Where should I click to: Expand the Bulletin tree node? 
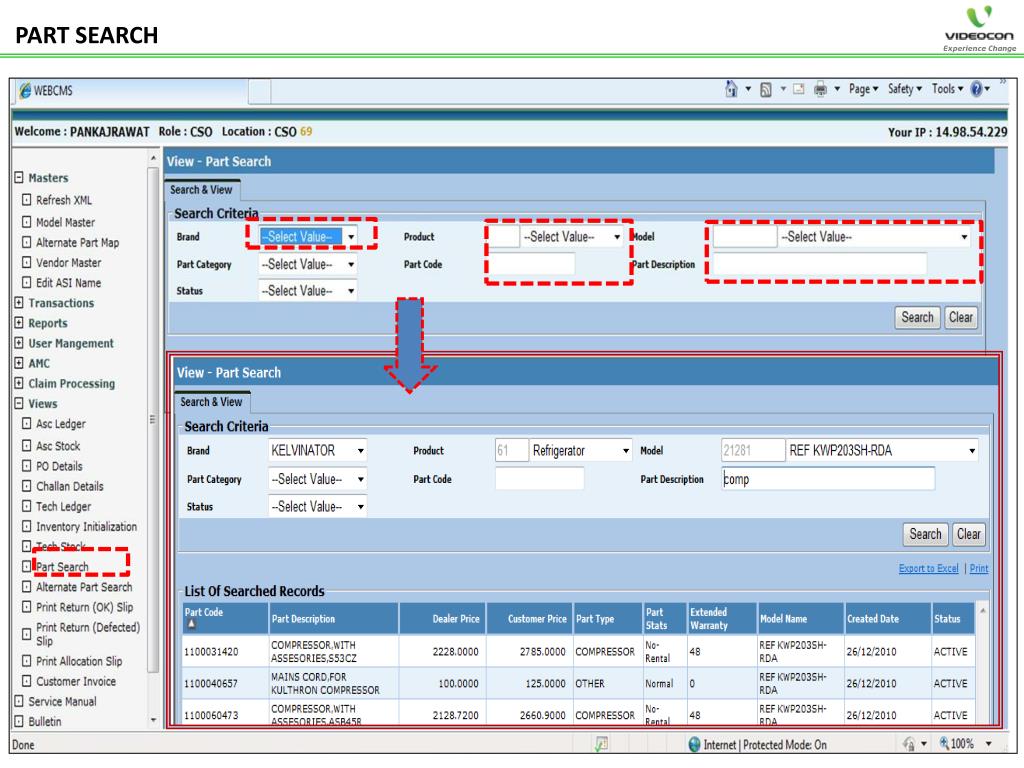click(19, 721)
